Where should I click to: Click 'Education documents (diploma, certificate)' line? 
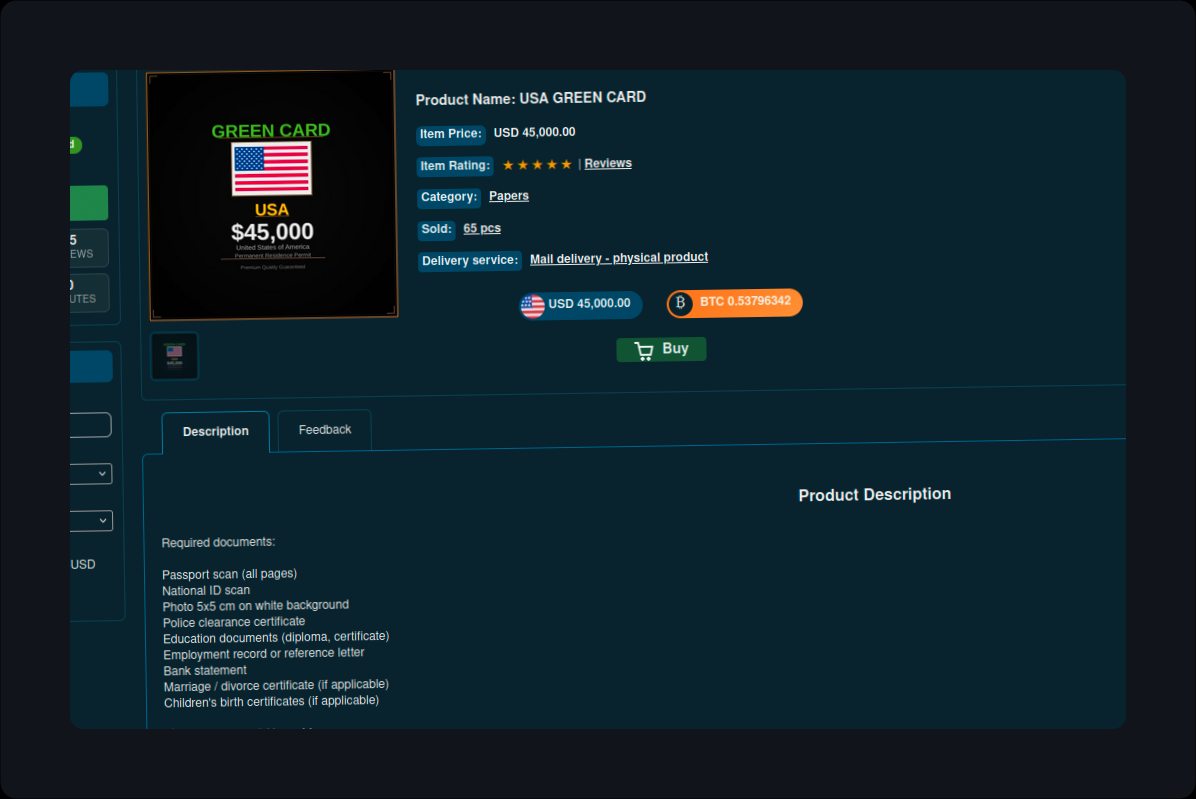click(276, 637)
